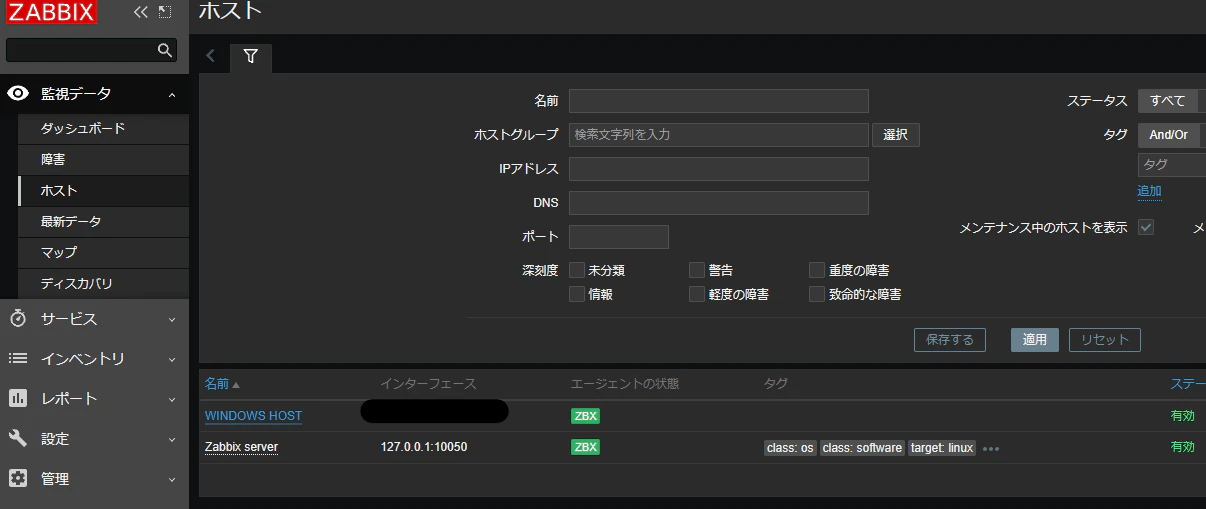This screenshot has height=509, width=1206.
Task: Click the eye icon for 監視データ
Action: [x=18, y=93]
